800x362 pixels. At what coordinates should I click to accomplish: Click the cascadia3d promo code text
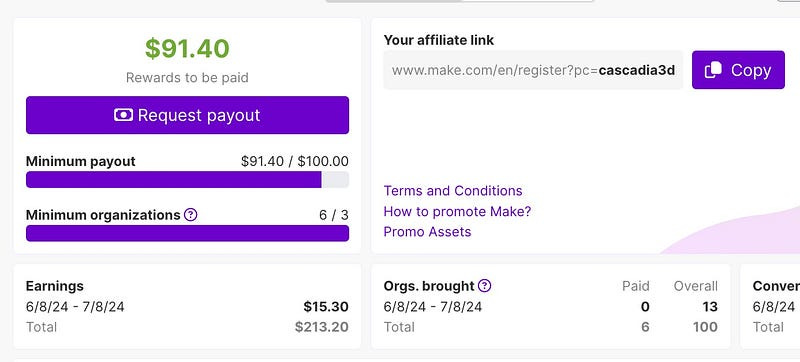pos(637,70)
